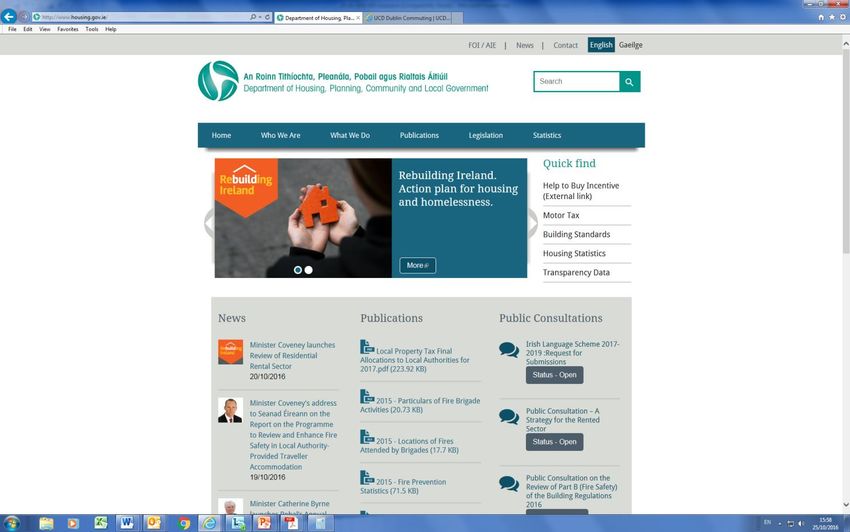
Task: Click the Local Property Tax document icon
Action: pyautogui.click(x=367, y=347)
